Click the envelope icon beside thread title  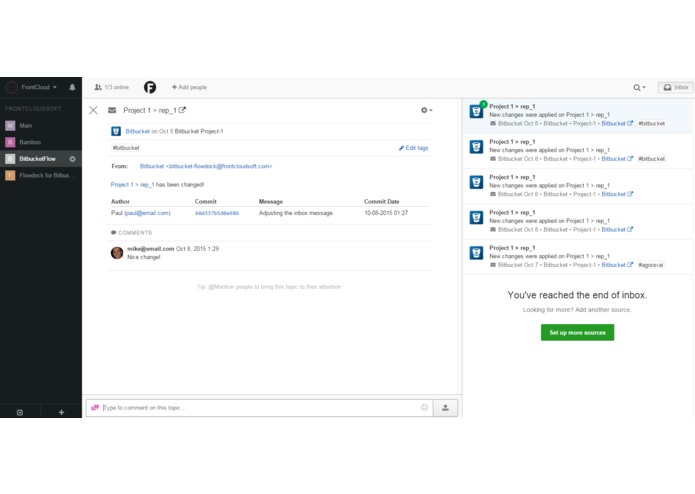point(112,110)
